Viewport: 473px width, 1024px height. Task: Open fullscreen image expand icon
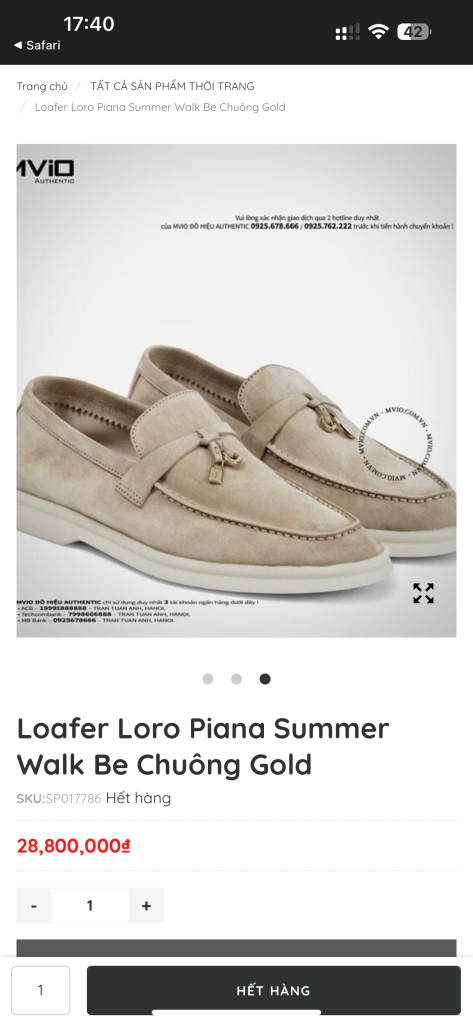pyautogui.click(x=423, y=593)
